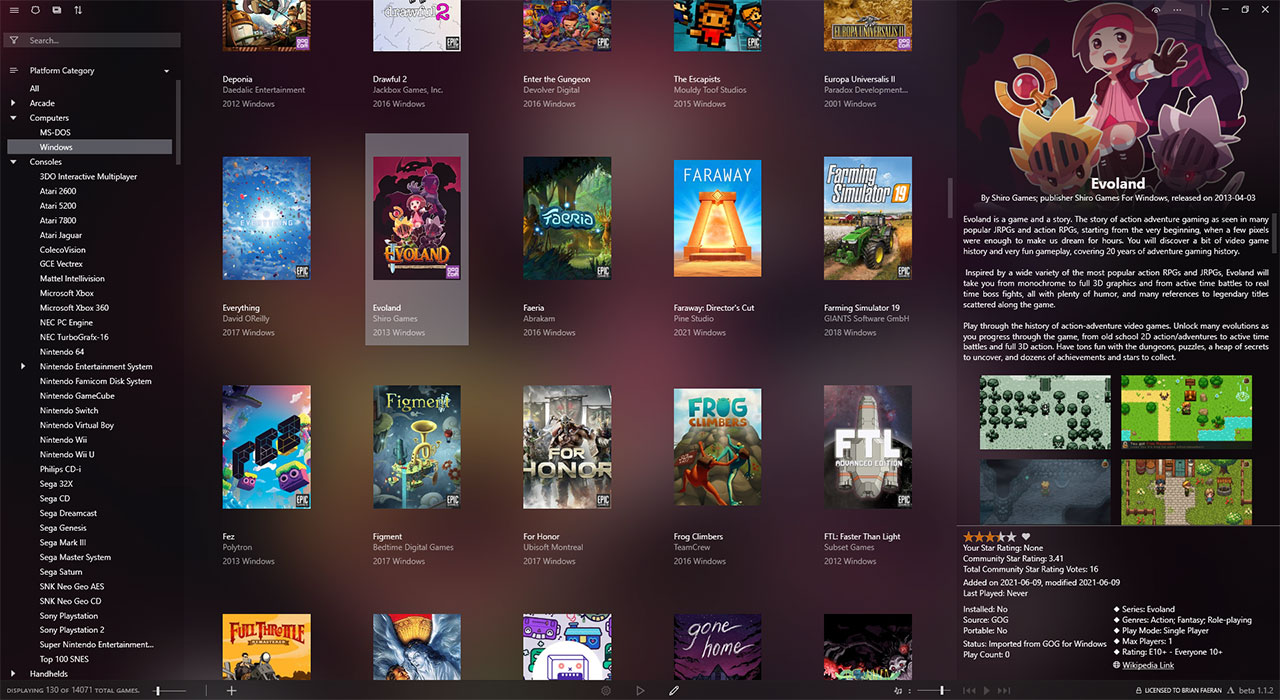Click the music note volume icon
The height and width of the screenshot is (700, 1280).
tap(898, 690)
